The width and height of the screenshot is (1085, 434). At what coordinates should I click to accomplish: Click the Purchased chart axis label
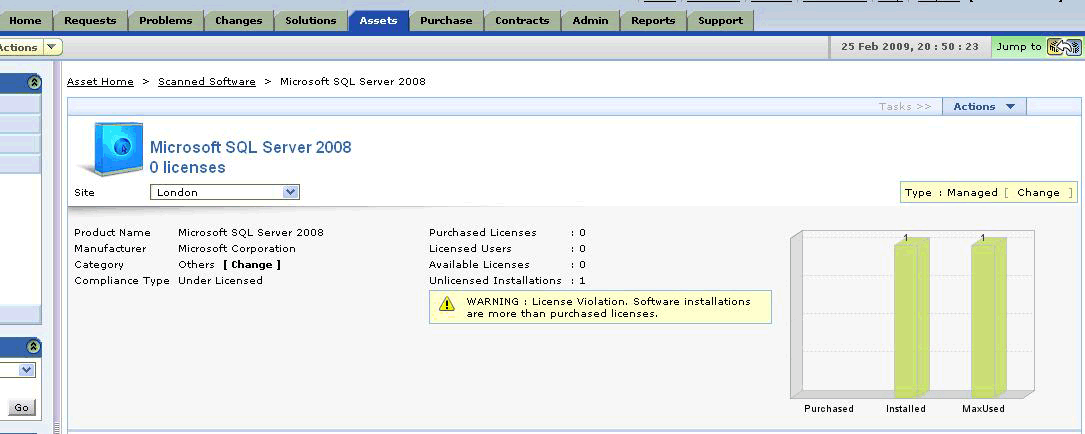pos(828,409)
